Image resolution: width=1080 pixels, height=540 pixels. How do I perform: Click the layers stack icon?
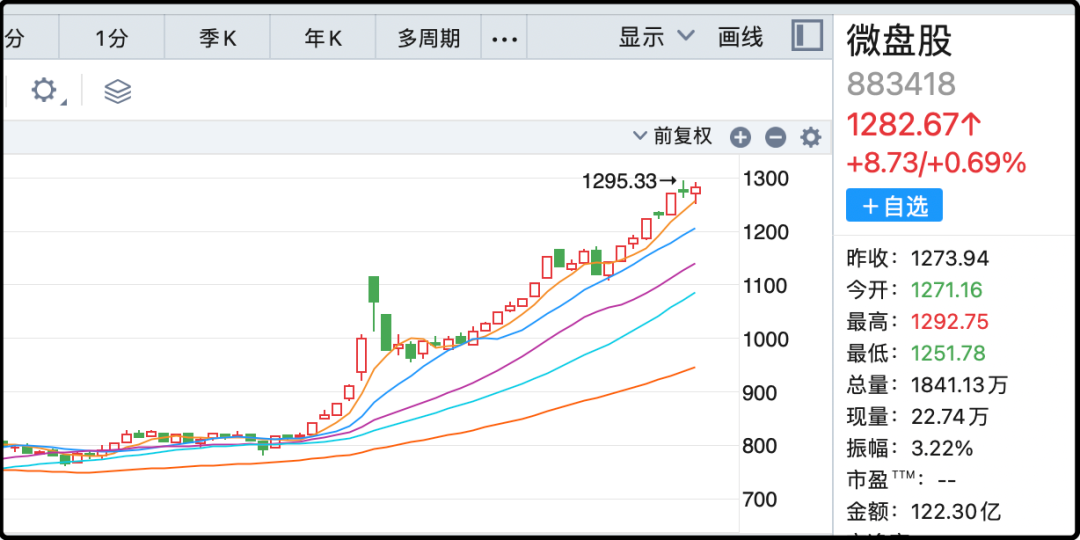pyautogui.click(x=118, y=91)
